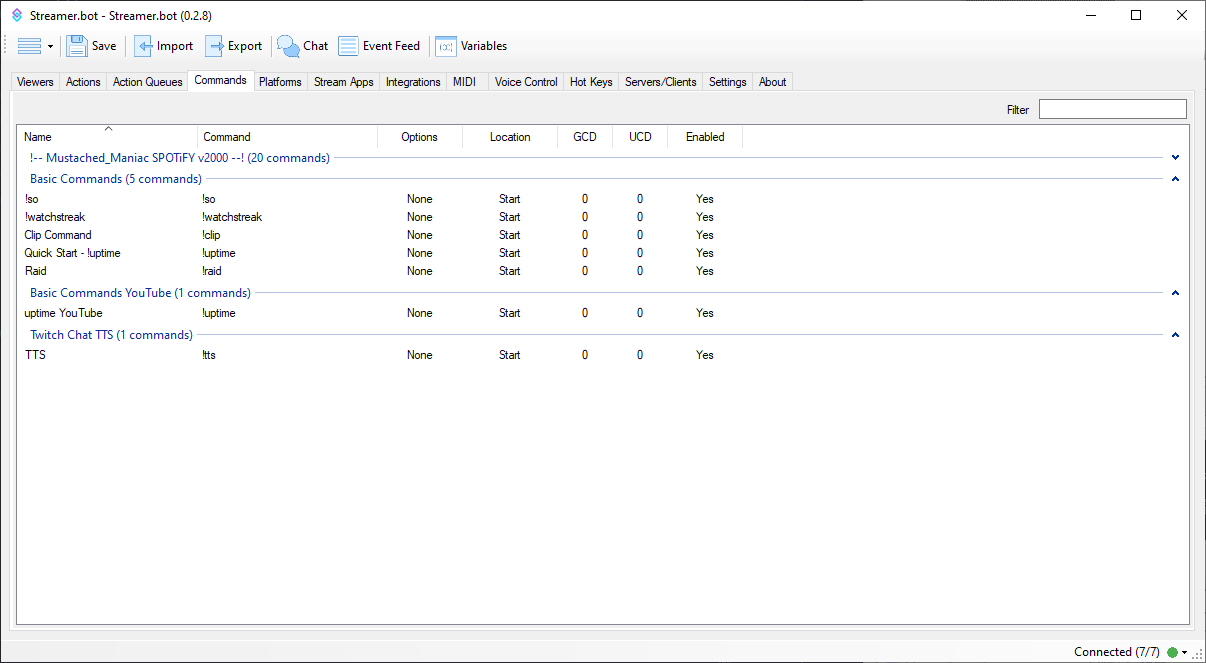Collapse the Twitch Chat TTS group chevron
This screenshot has height=663, width=1206.
1176,335
